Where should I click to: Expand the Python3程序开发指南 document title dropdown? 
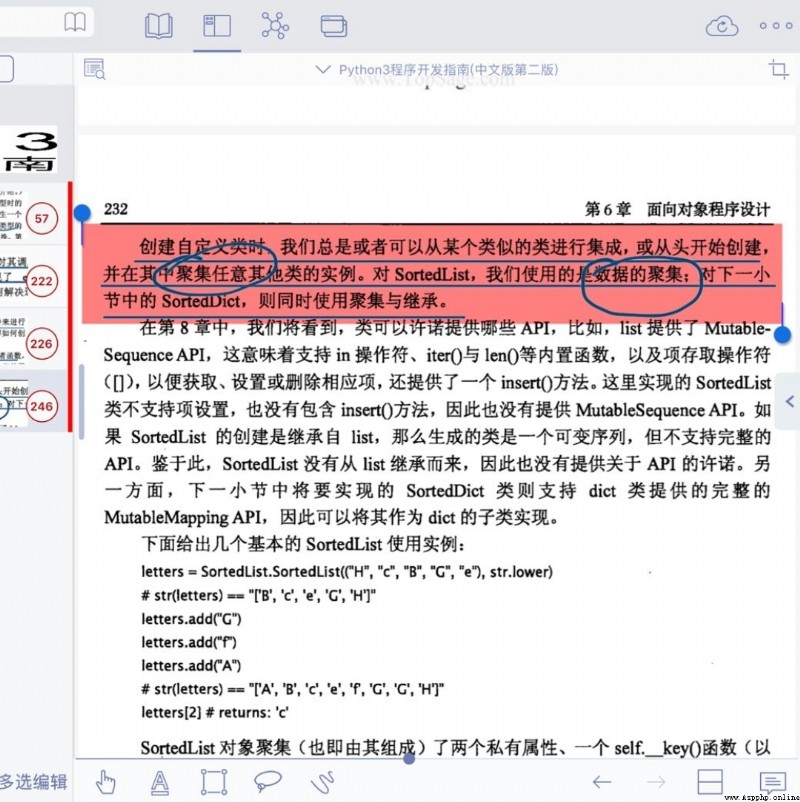[437, 70]
